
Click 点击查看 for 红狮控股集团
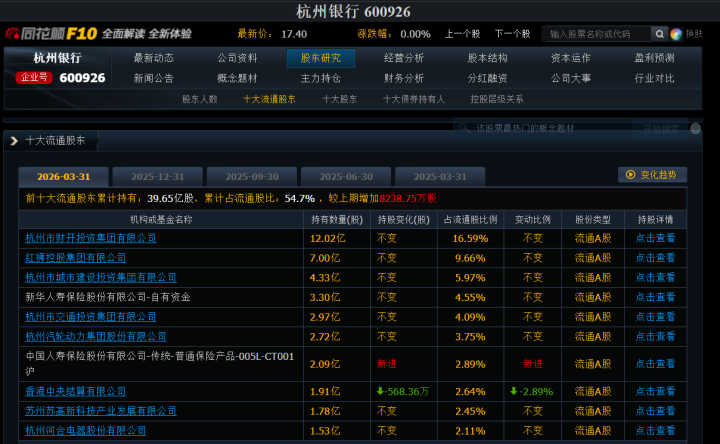coord(655,258)
